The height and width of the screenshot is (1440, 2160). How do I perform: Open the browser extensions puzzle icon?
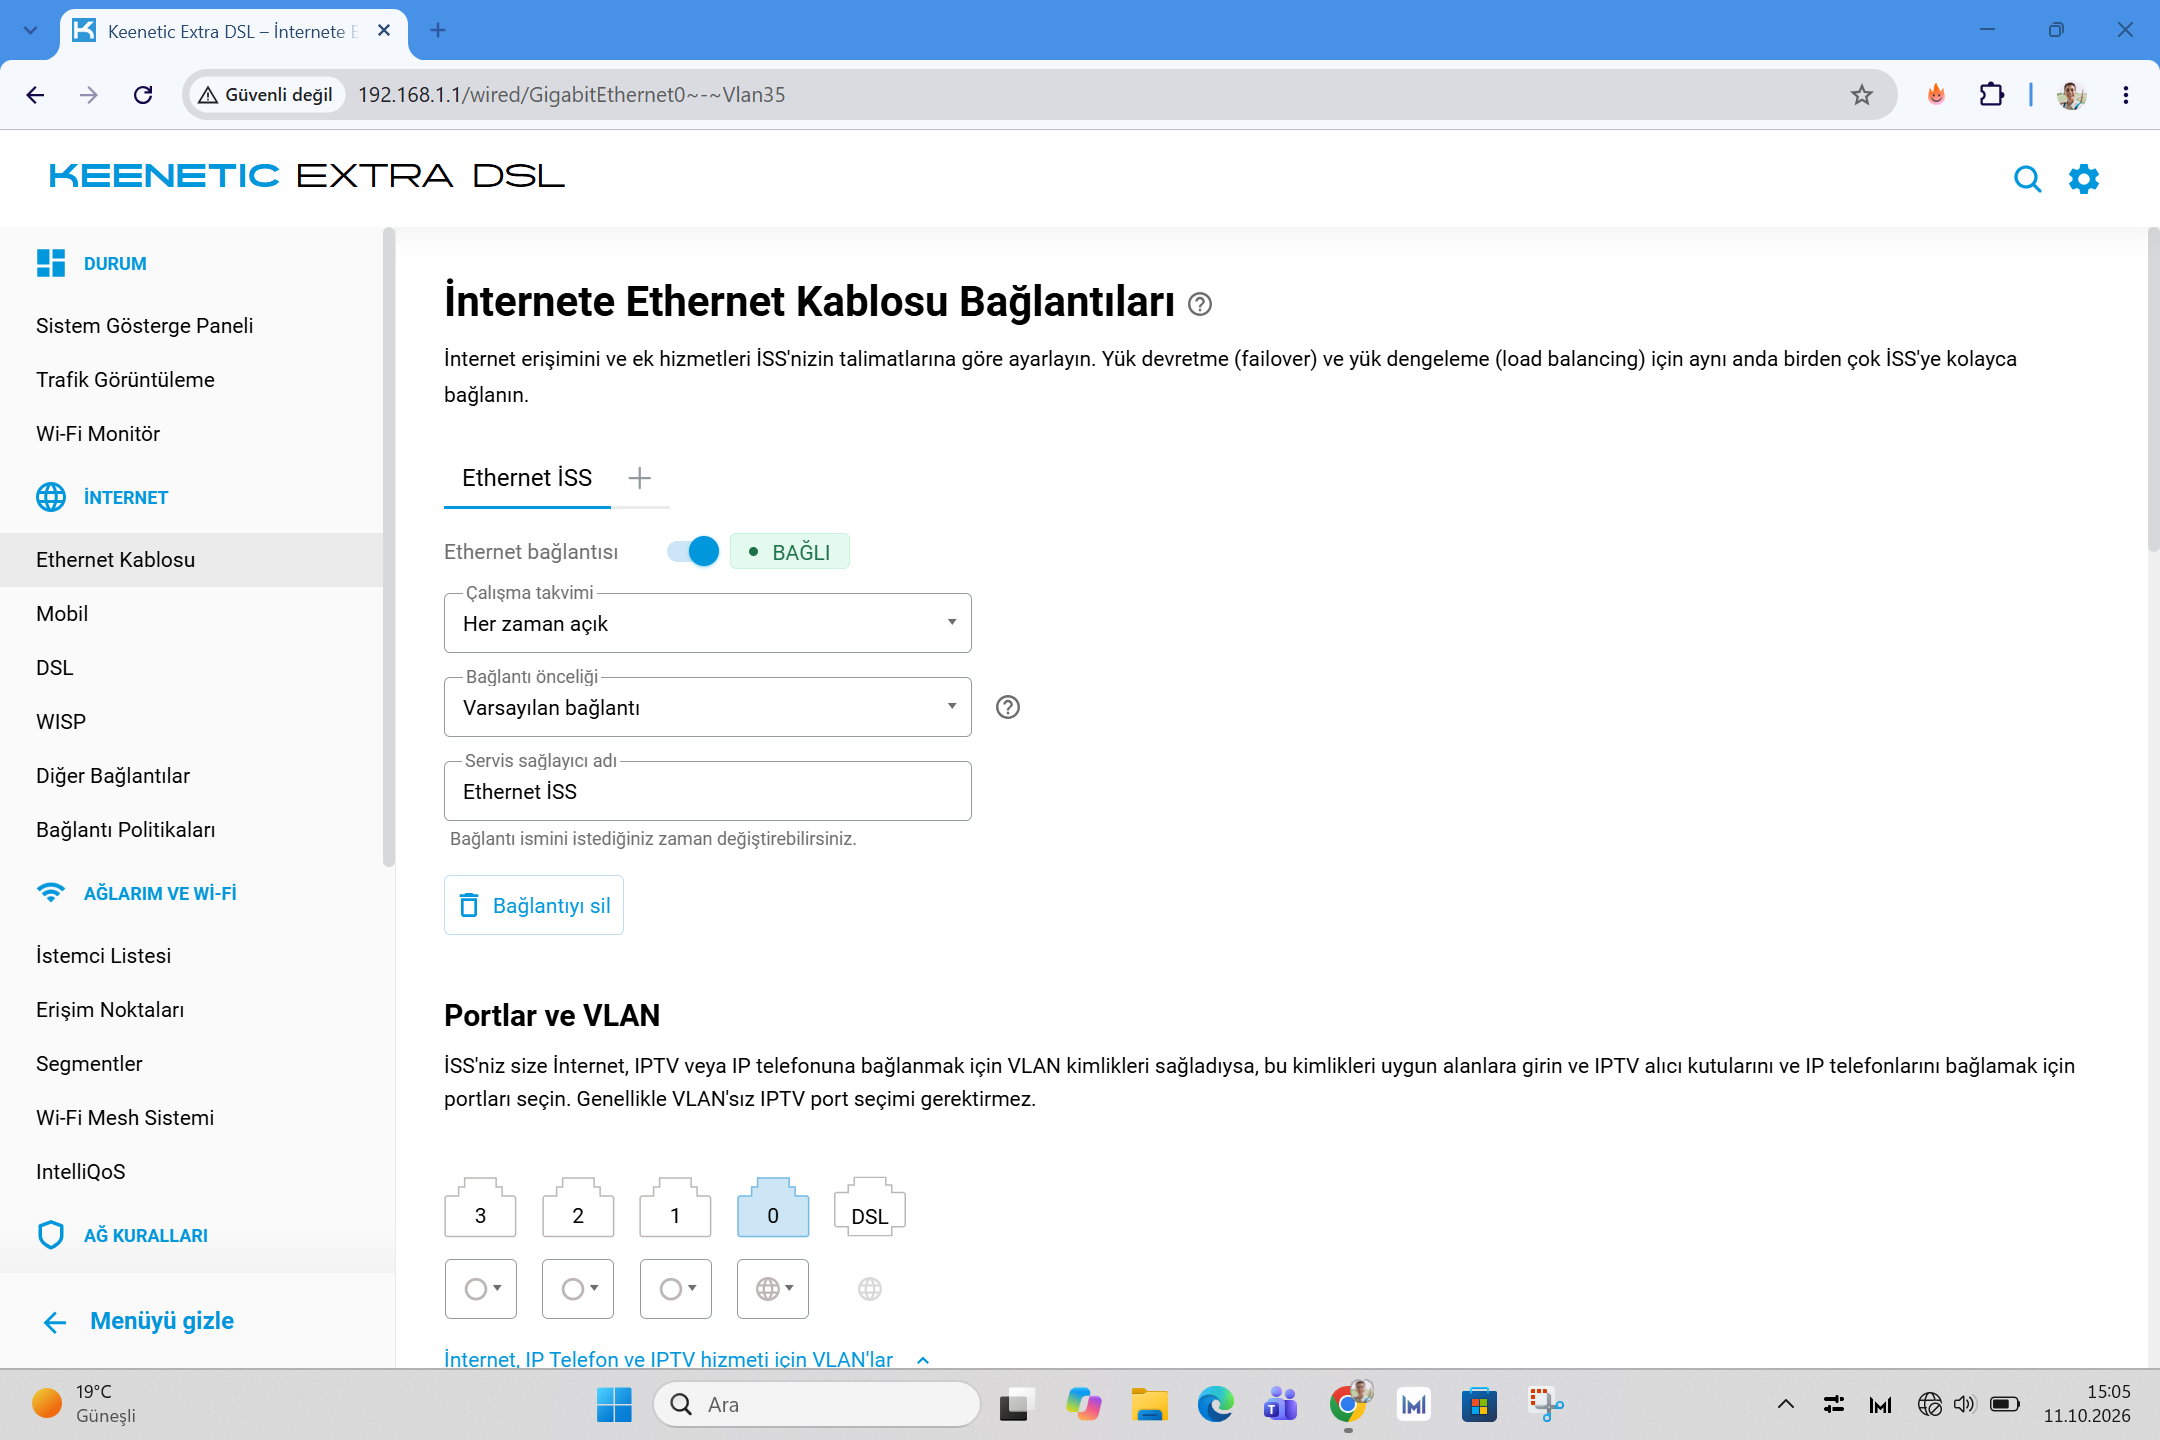1991,95
